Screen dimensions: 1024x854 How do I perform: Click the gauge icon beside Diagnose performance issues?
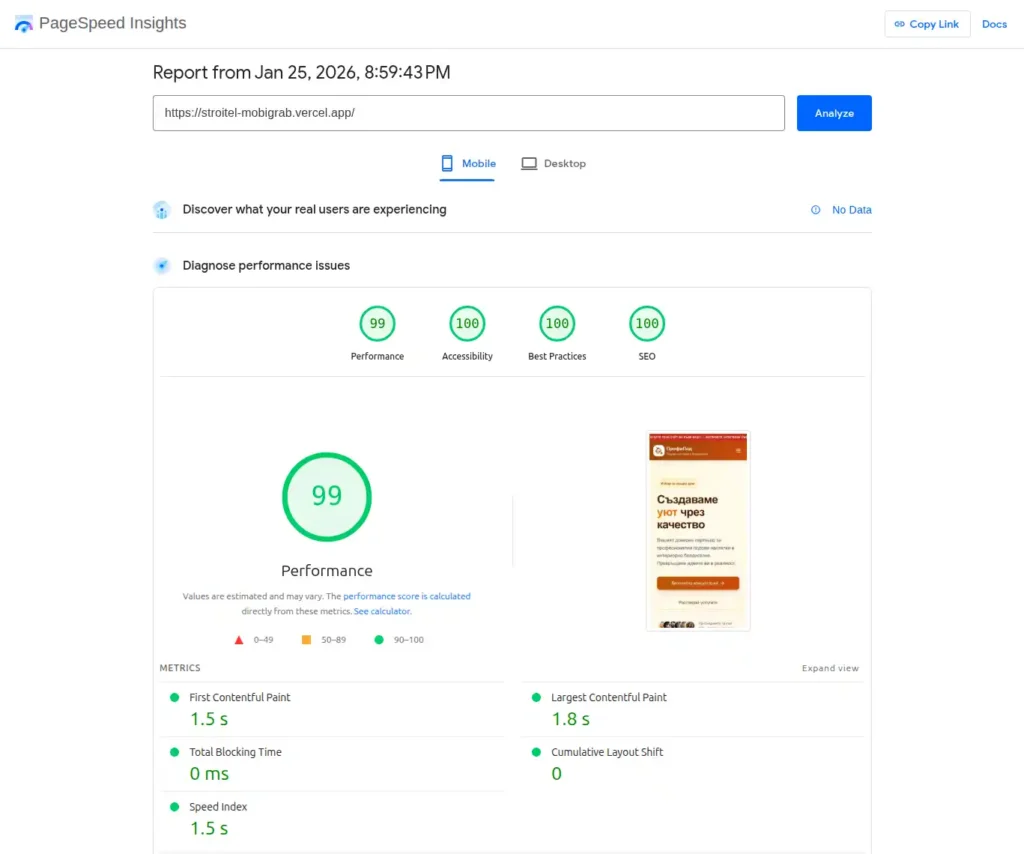[161, 265]
